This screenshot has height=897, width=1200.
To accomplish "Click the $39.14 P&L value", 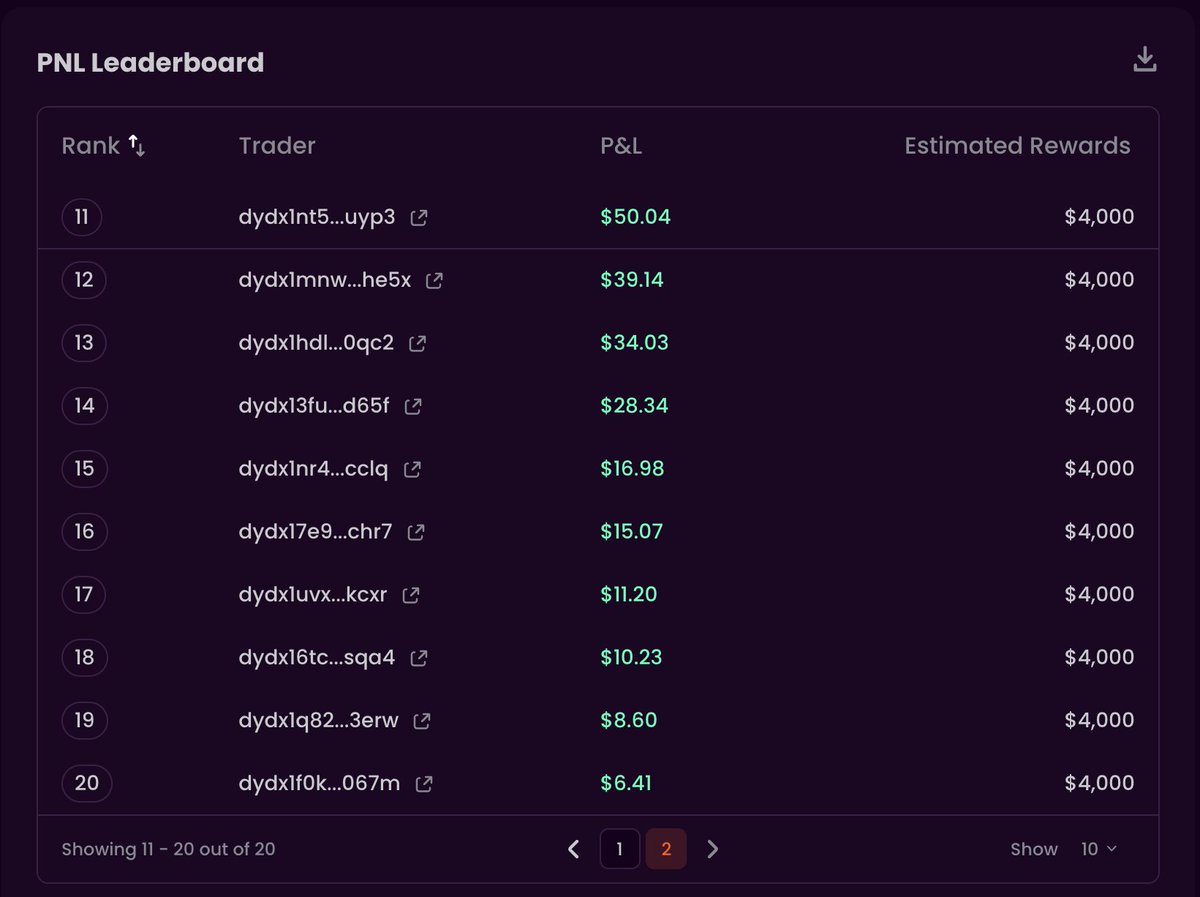I will coord(632,280).
